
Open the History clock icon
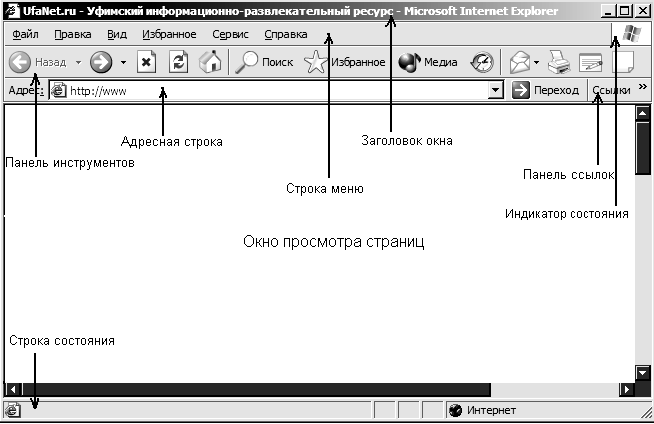[482, 63]
